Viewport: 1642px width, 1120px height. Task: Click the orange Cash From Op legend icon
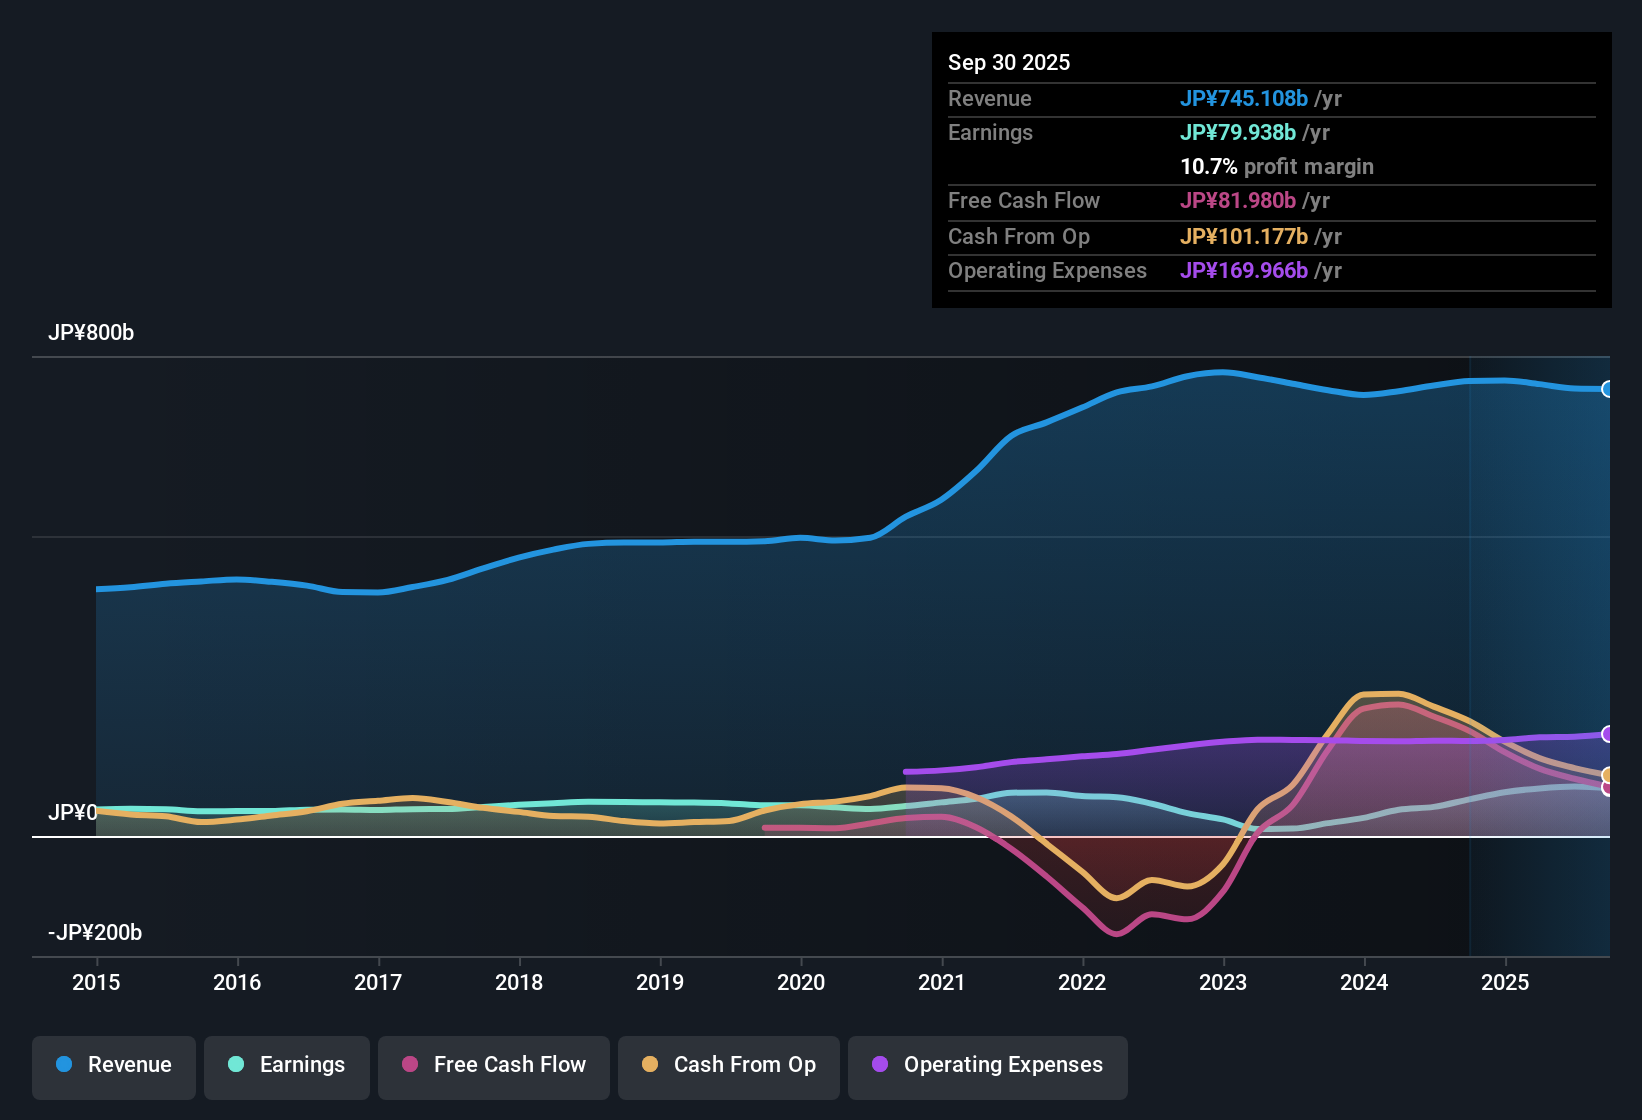tap(650, 1065)
